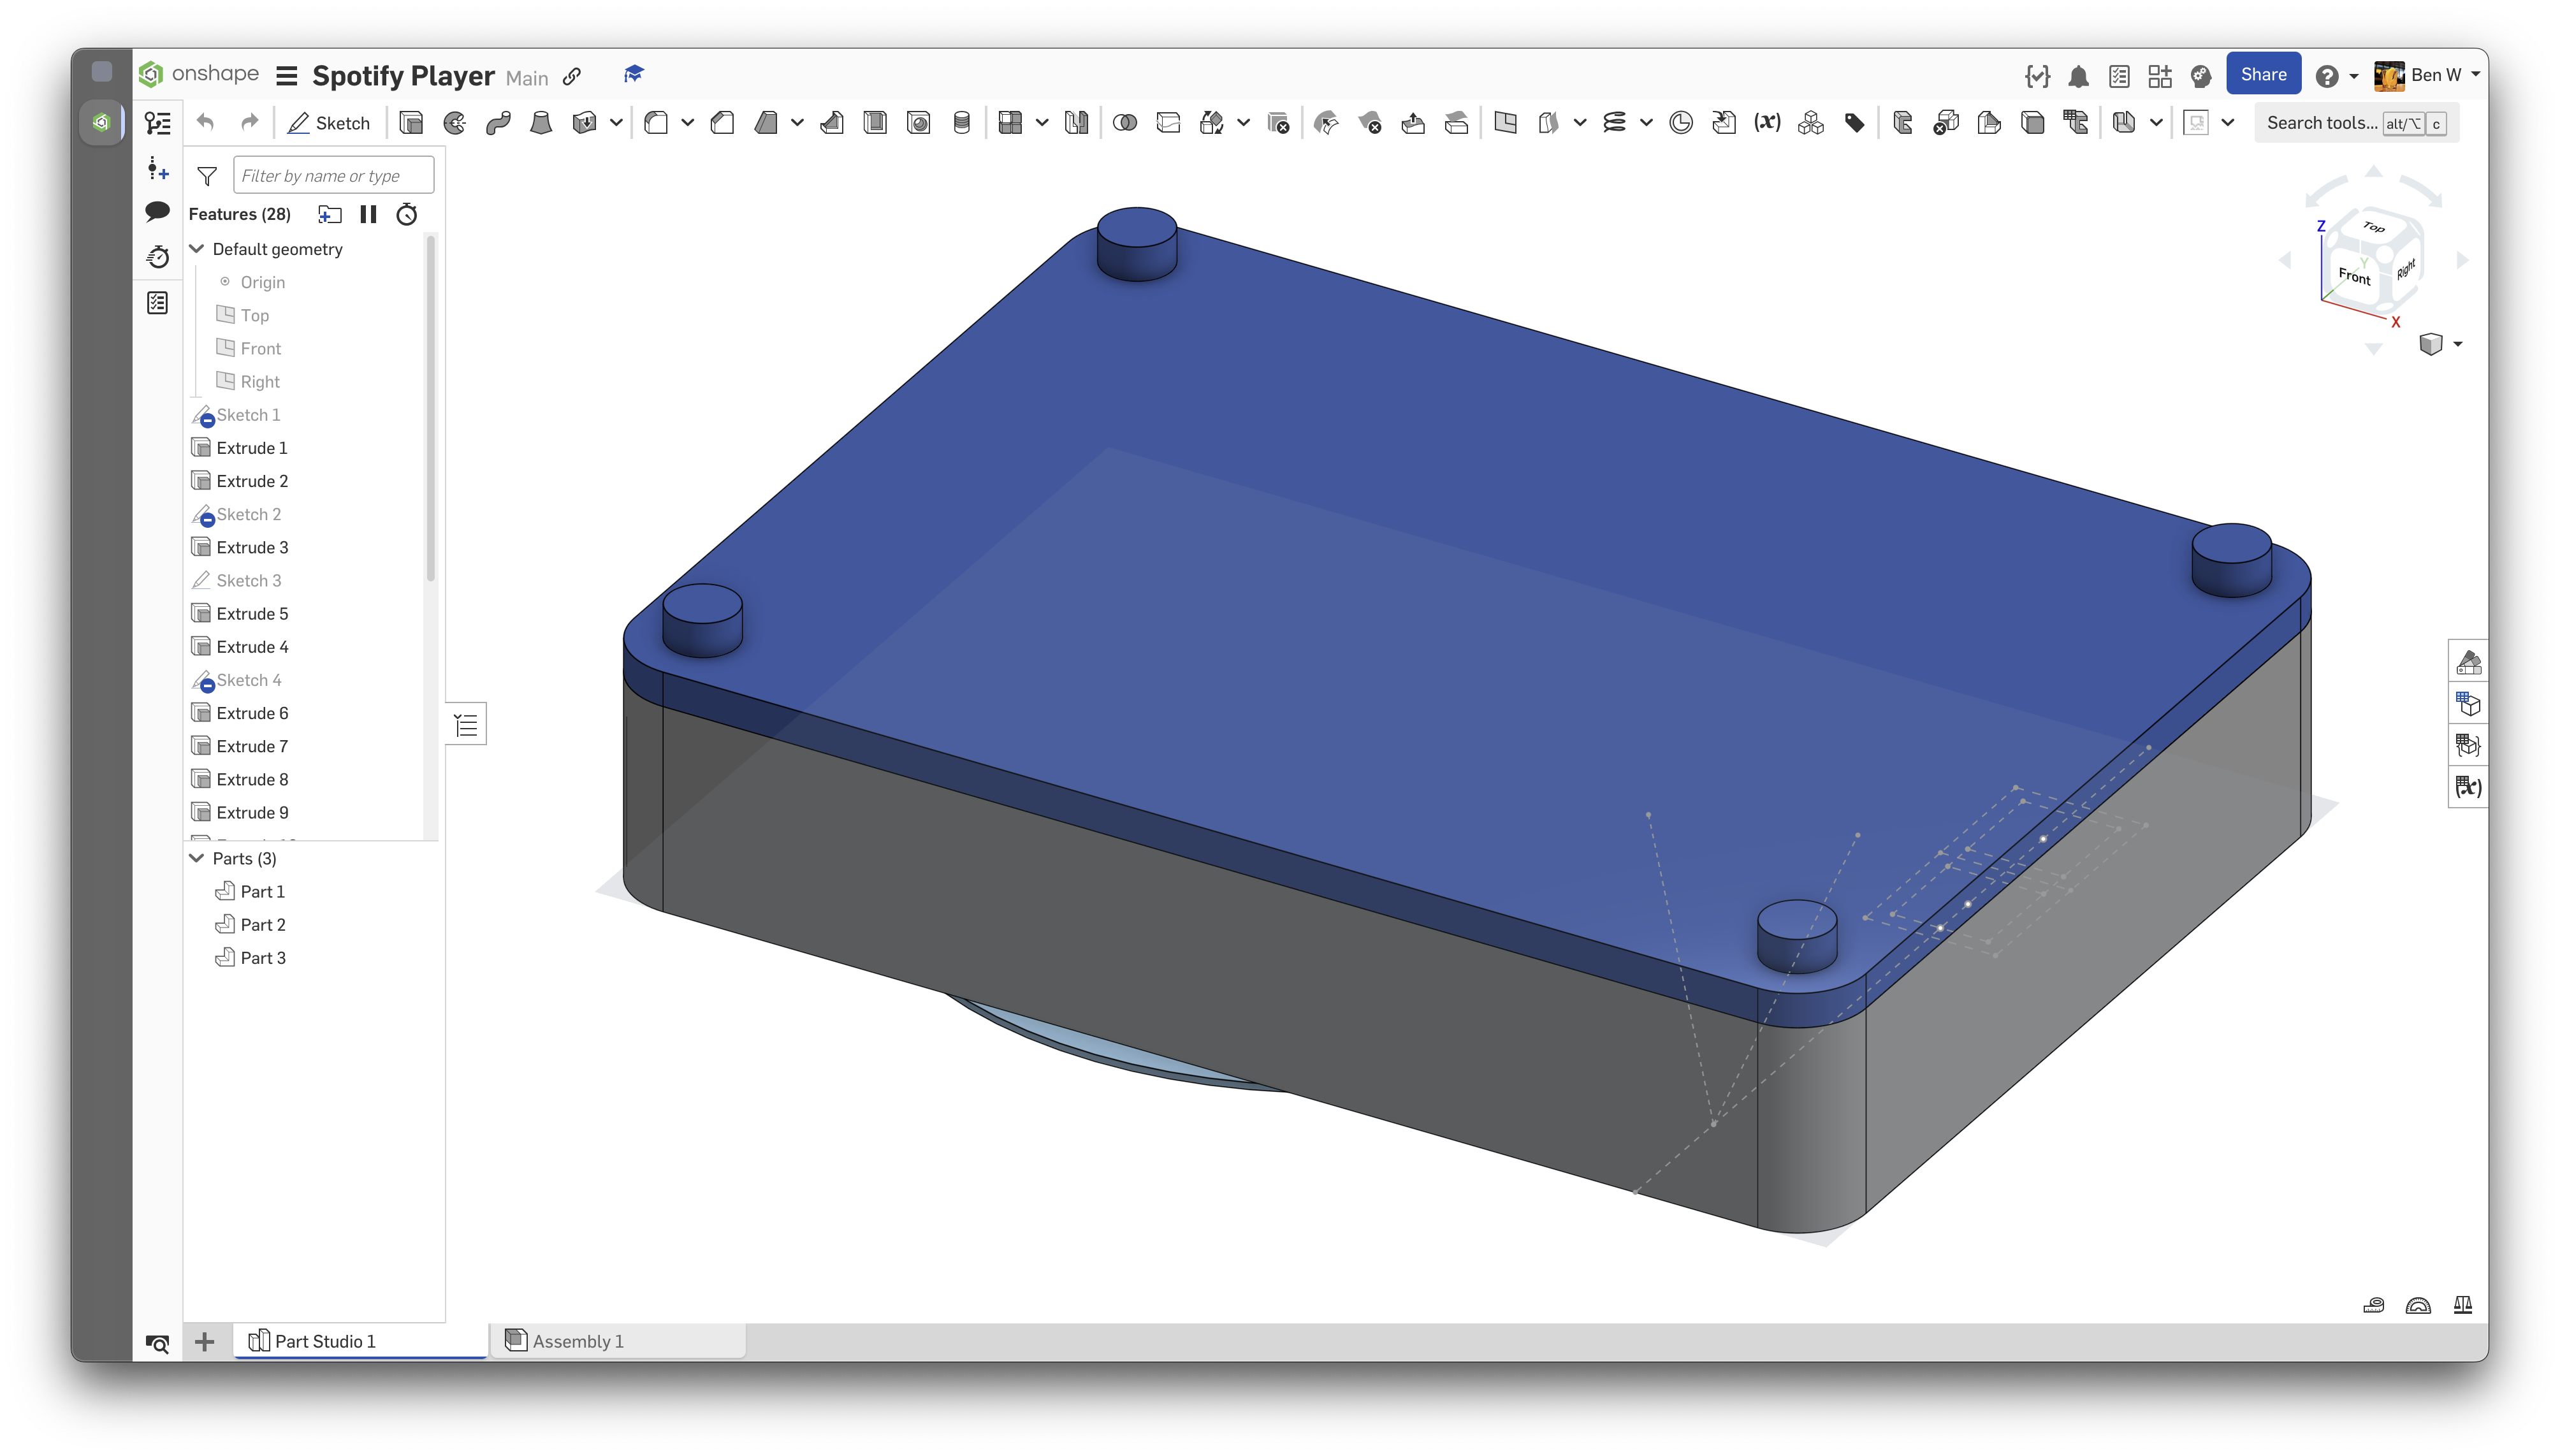Screen dimensions: 2560x1456
Task: Open the main hamburger document menu
Action: coord(286,76)
